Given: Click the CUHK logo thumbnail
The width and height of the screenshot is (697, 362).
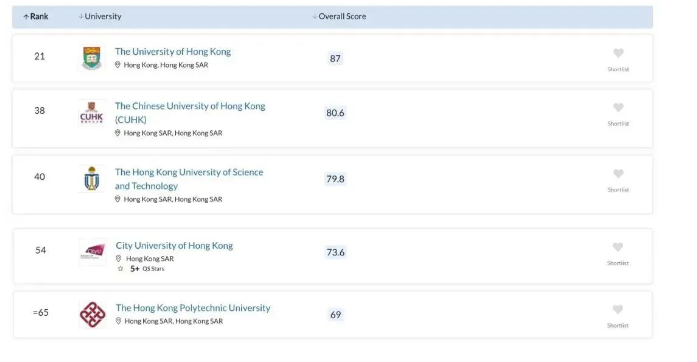Looking at the screenshot, I should (92, 113).
